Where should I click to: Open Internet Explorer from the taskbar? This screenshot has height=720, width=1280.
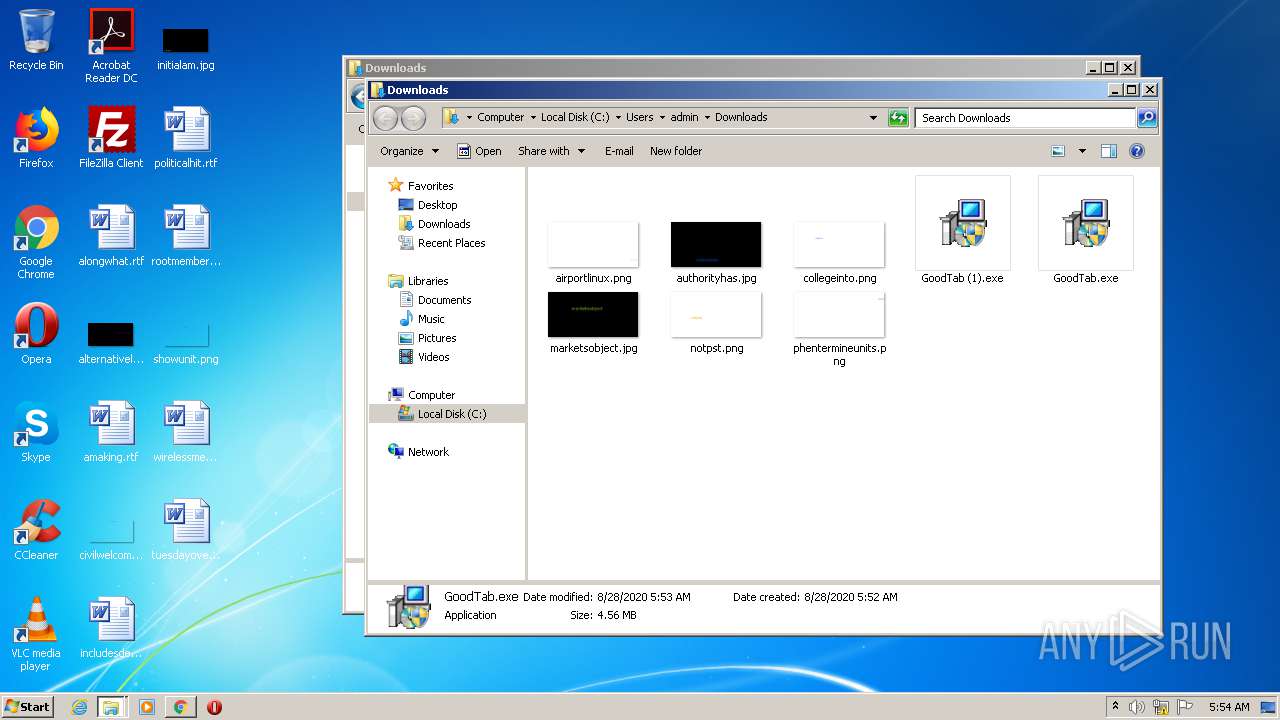[x=79, y=707]
